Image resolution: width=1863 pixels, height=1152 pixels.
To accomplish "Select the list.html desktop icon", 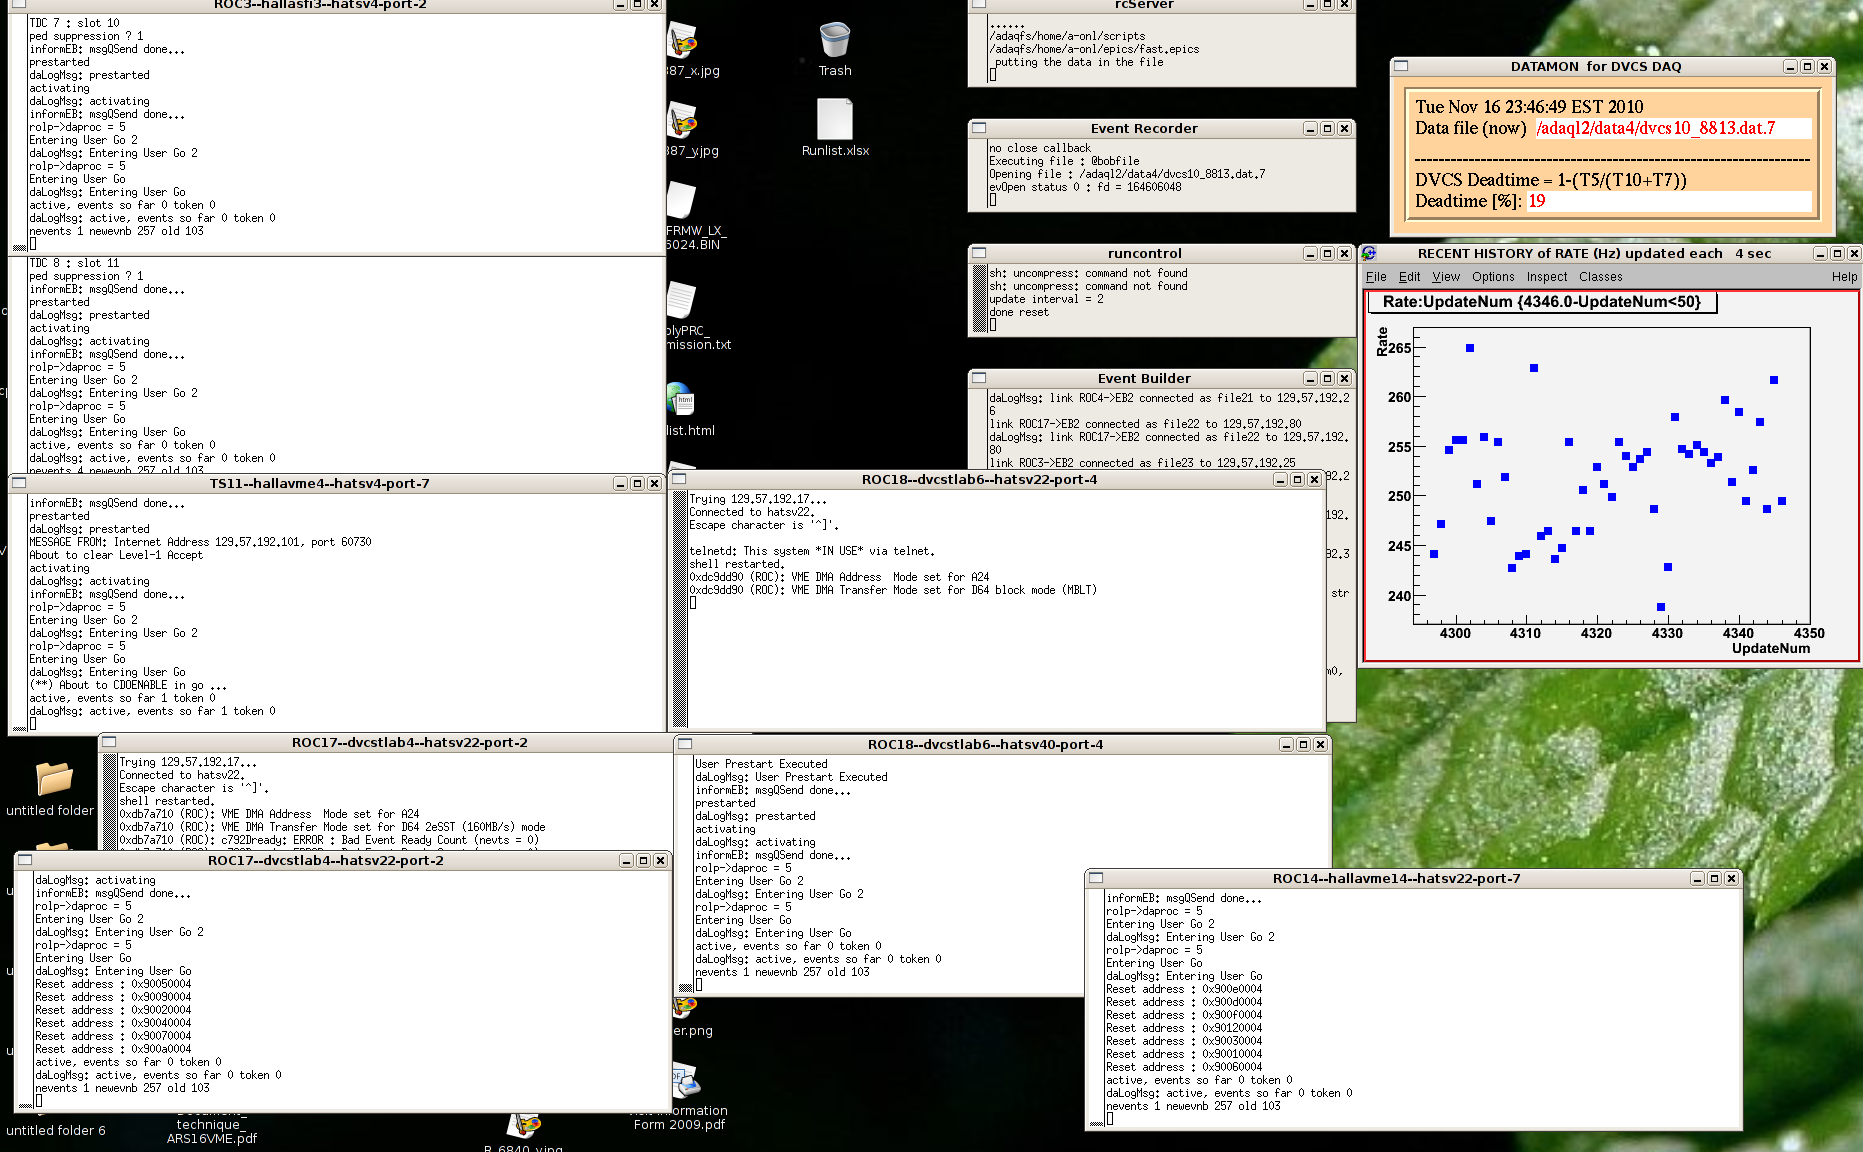I will pyautogui.click(x=682, y=400).
